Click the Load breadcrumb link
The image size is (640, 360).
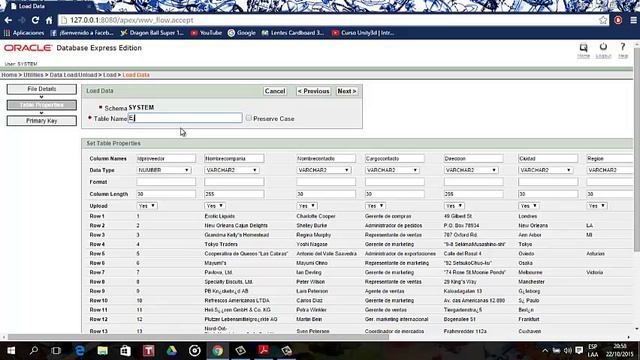click(109, 75)
